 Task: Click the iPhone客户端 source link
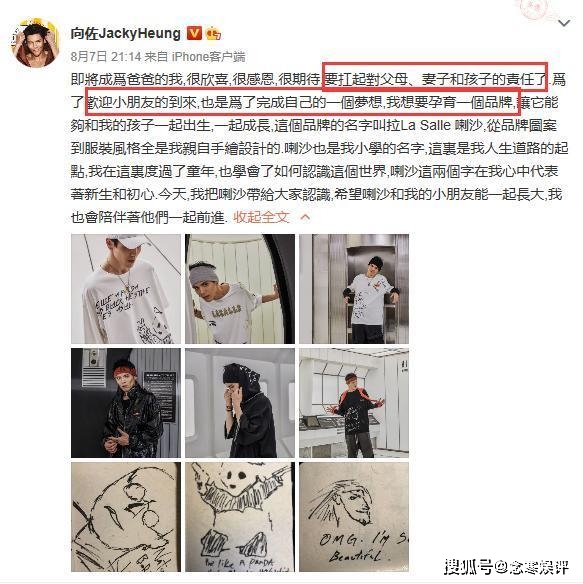click(x=208, y=57)
